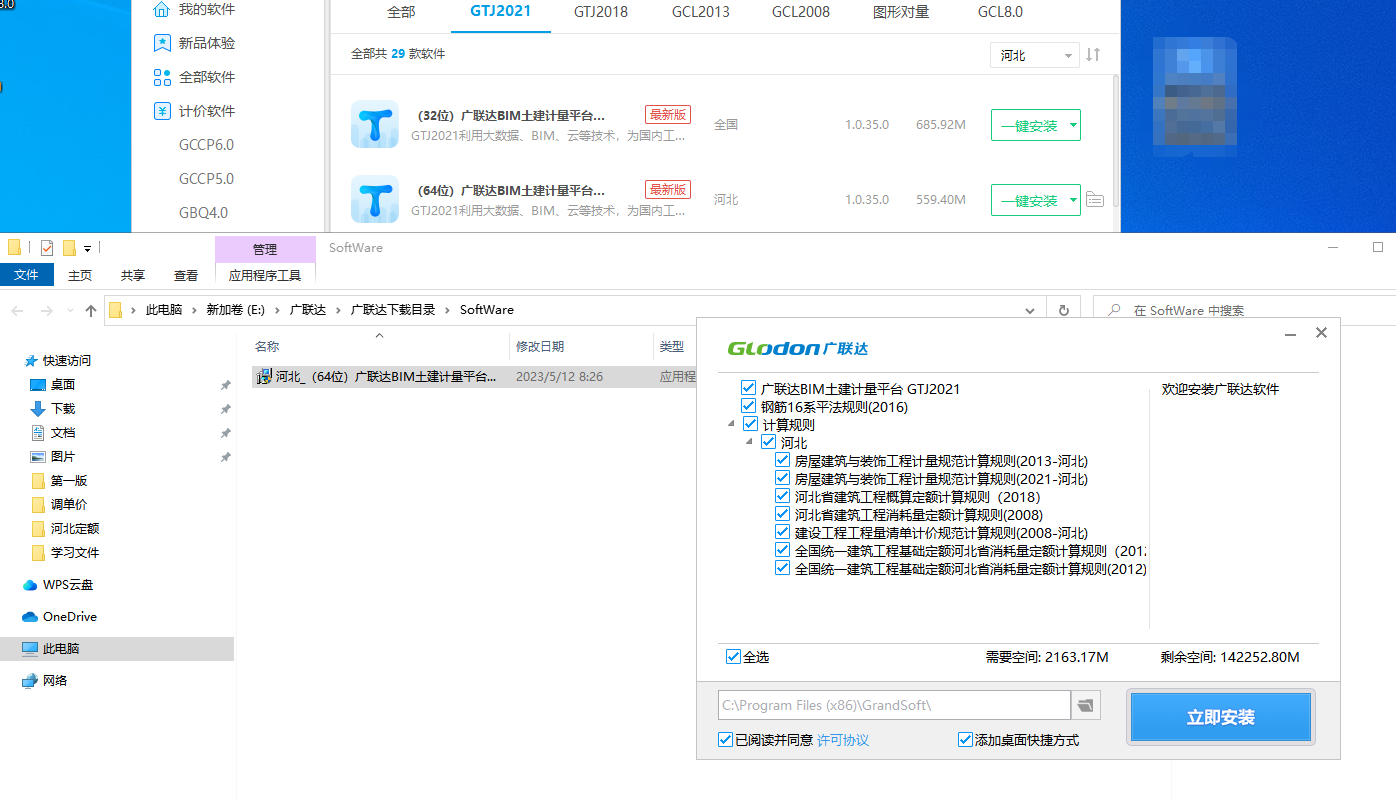Sort files by 修改日期 column header
The image size is (1396, 798).
pos(540,346)
